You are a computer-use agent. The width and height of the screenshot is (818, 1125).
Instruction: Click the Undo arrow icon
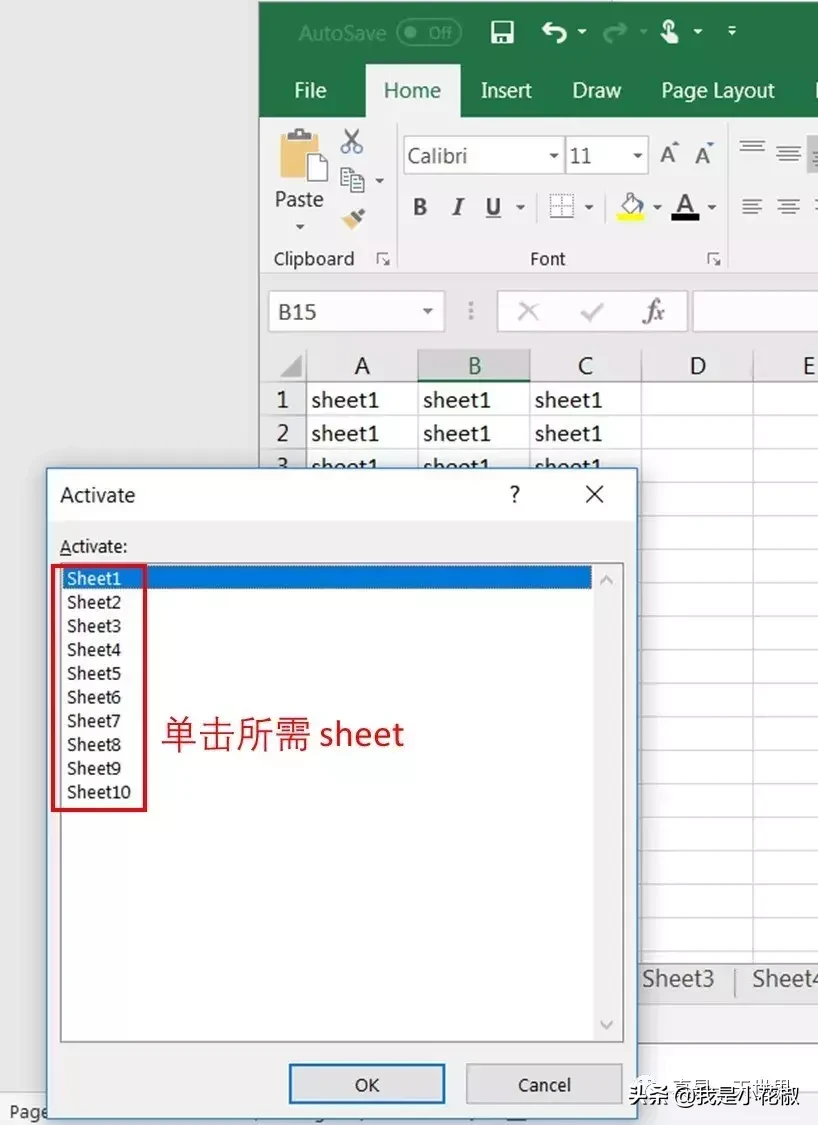(x=554, y=32)
